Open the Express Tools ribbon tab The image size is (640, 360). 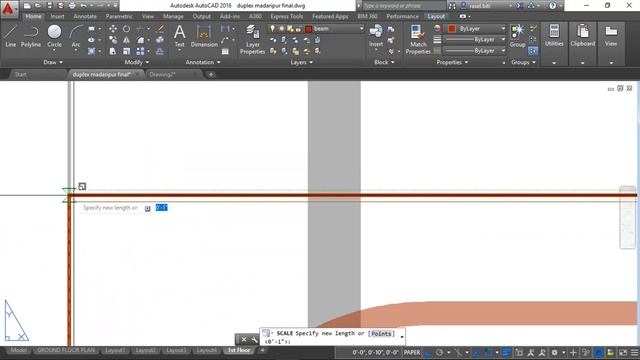pyautogui.click(x=287, y=16)
